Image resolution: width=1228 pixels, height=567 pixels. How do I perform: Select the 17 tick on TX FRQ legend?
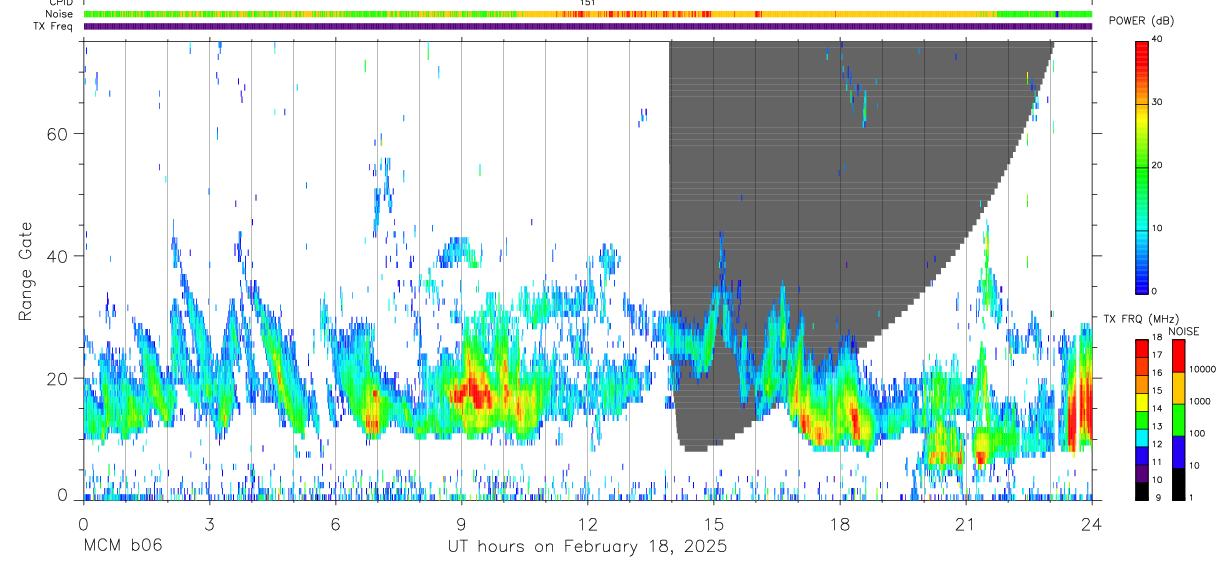point(1158,355)
